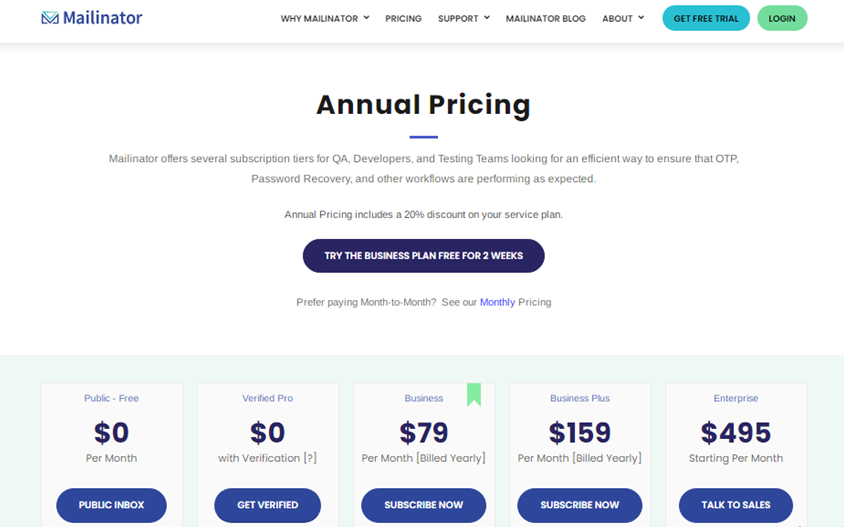Expand the Support menu chevron

pyautogui.click(x=487, y=18)
